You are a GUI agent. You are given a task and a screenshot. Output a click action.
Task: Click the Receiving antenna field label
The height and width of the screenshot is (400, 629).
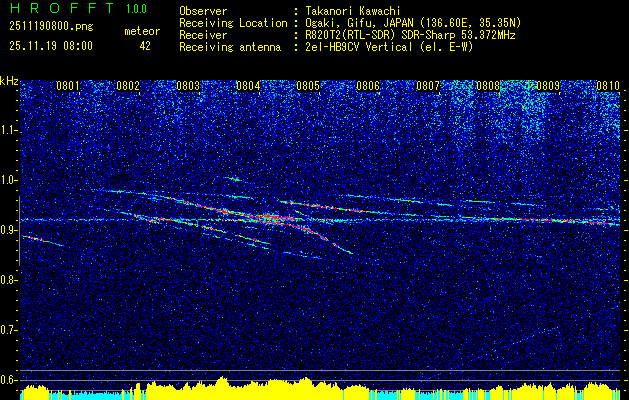tap(230, 47)
